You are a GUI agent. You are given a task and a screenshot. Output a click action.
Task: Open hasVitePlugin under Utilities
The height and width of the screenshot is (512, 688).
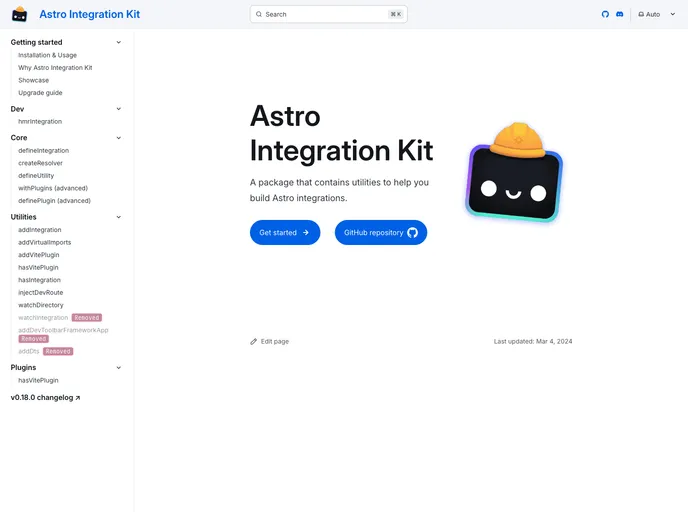point(38,267)
